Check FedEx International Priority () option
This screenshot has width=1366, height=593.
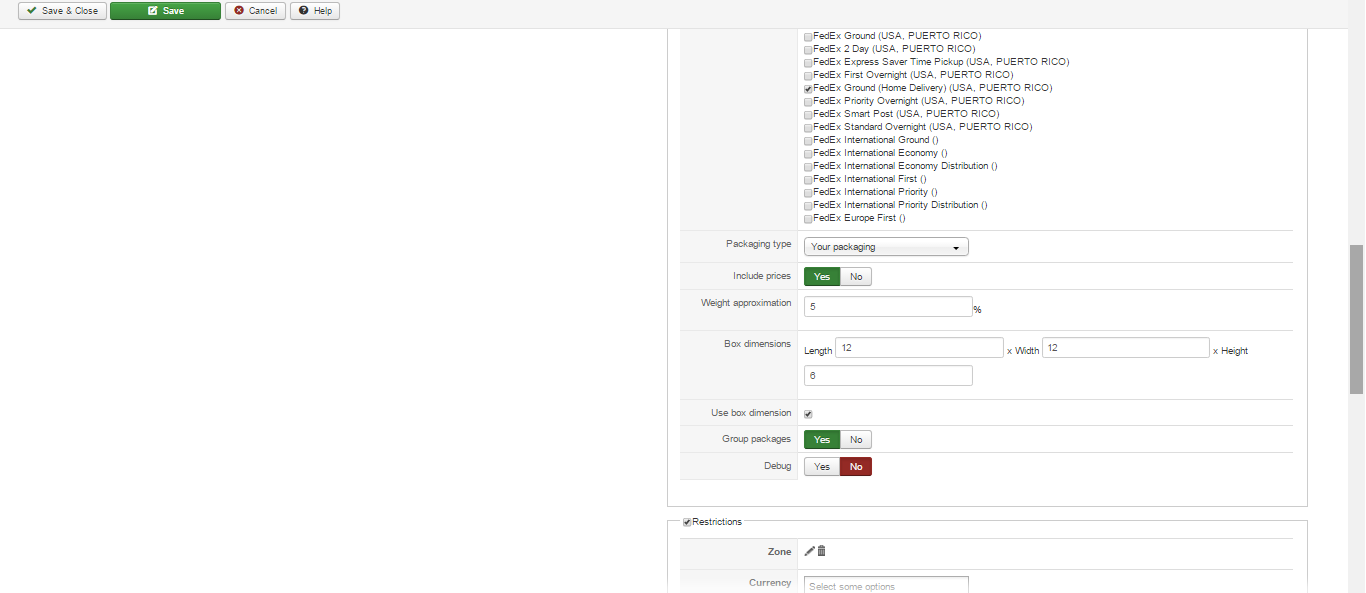click(808, 192)
